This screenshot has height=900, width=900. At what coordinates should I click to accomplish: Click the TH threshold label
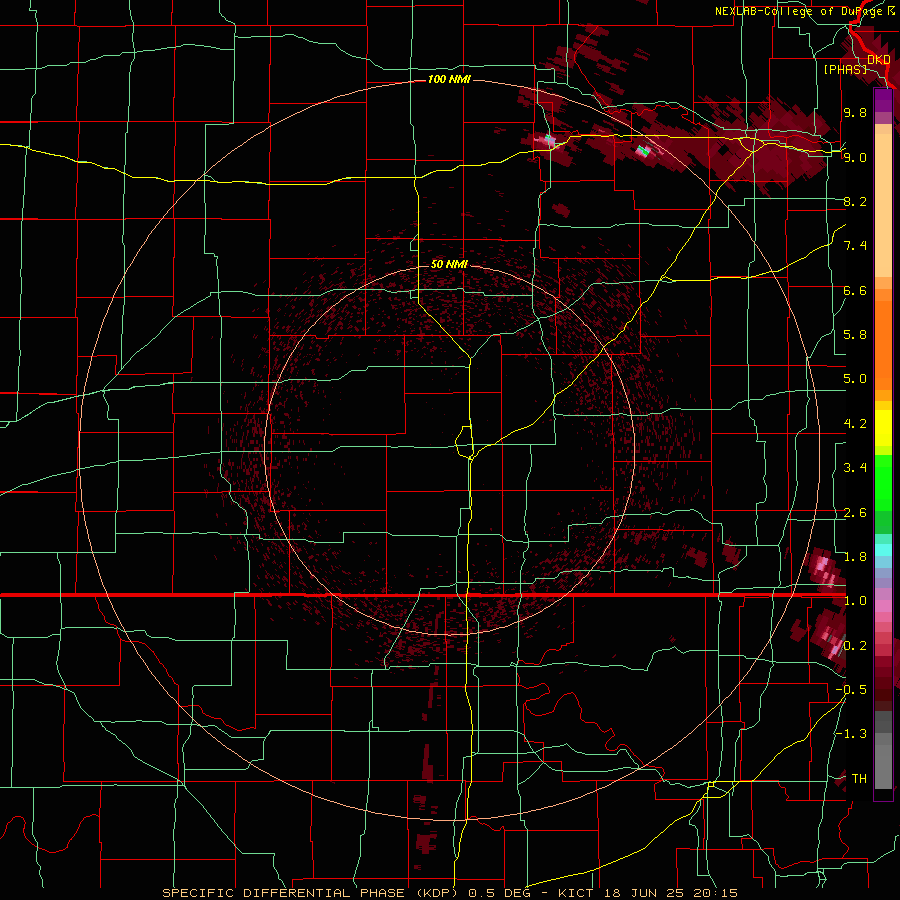point(859,779)
